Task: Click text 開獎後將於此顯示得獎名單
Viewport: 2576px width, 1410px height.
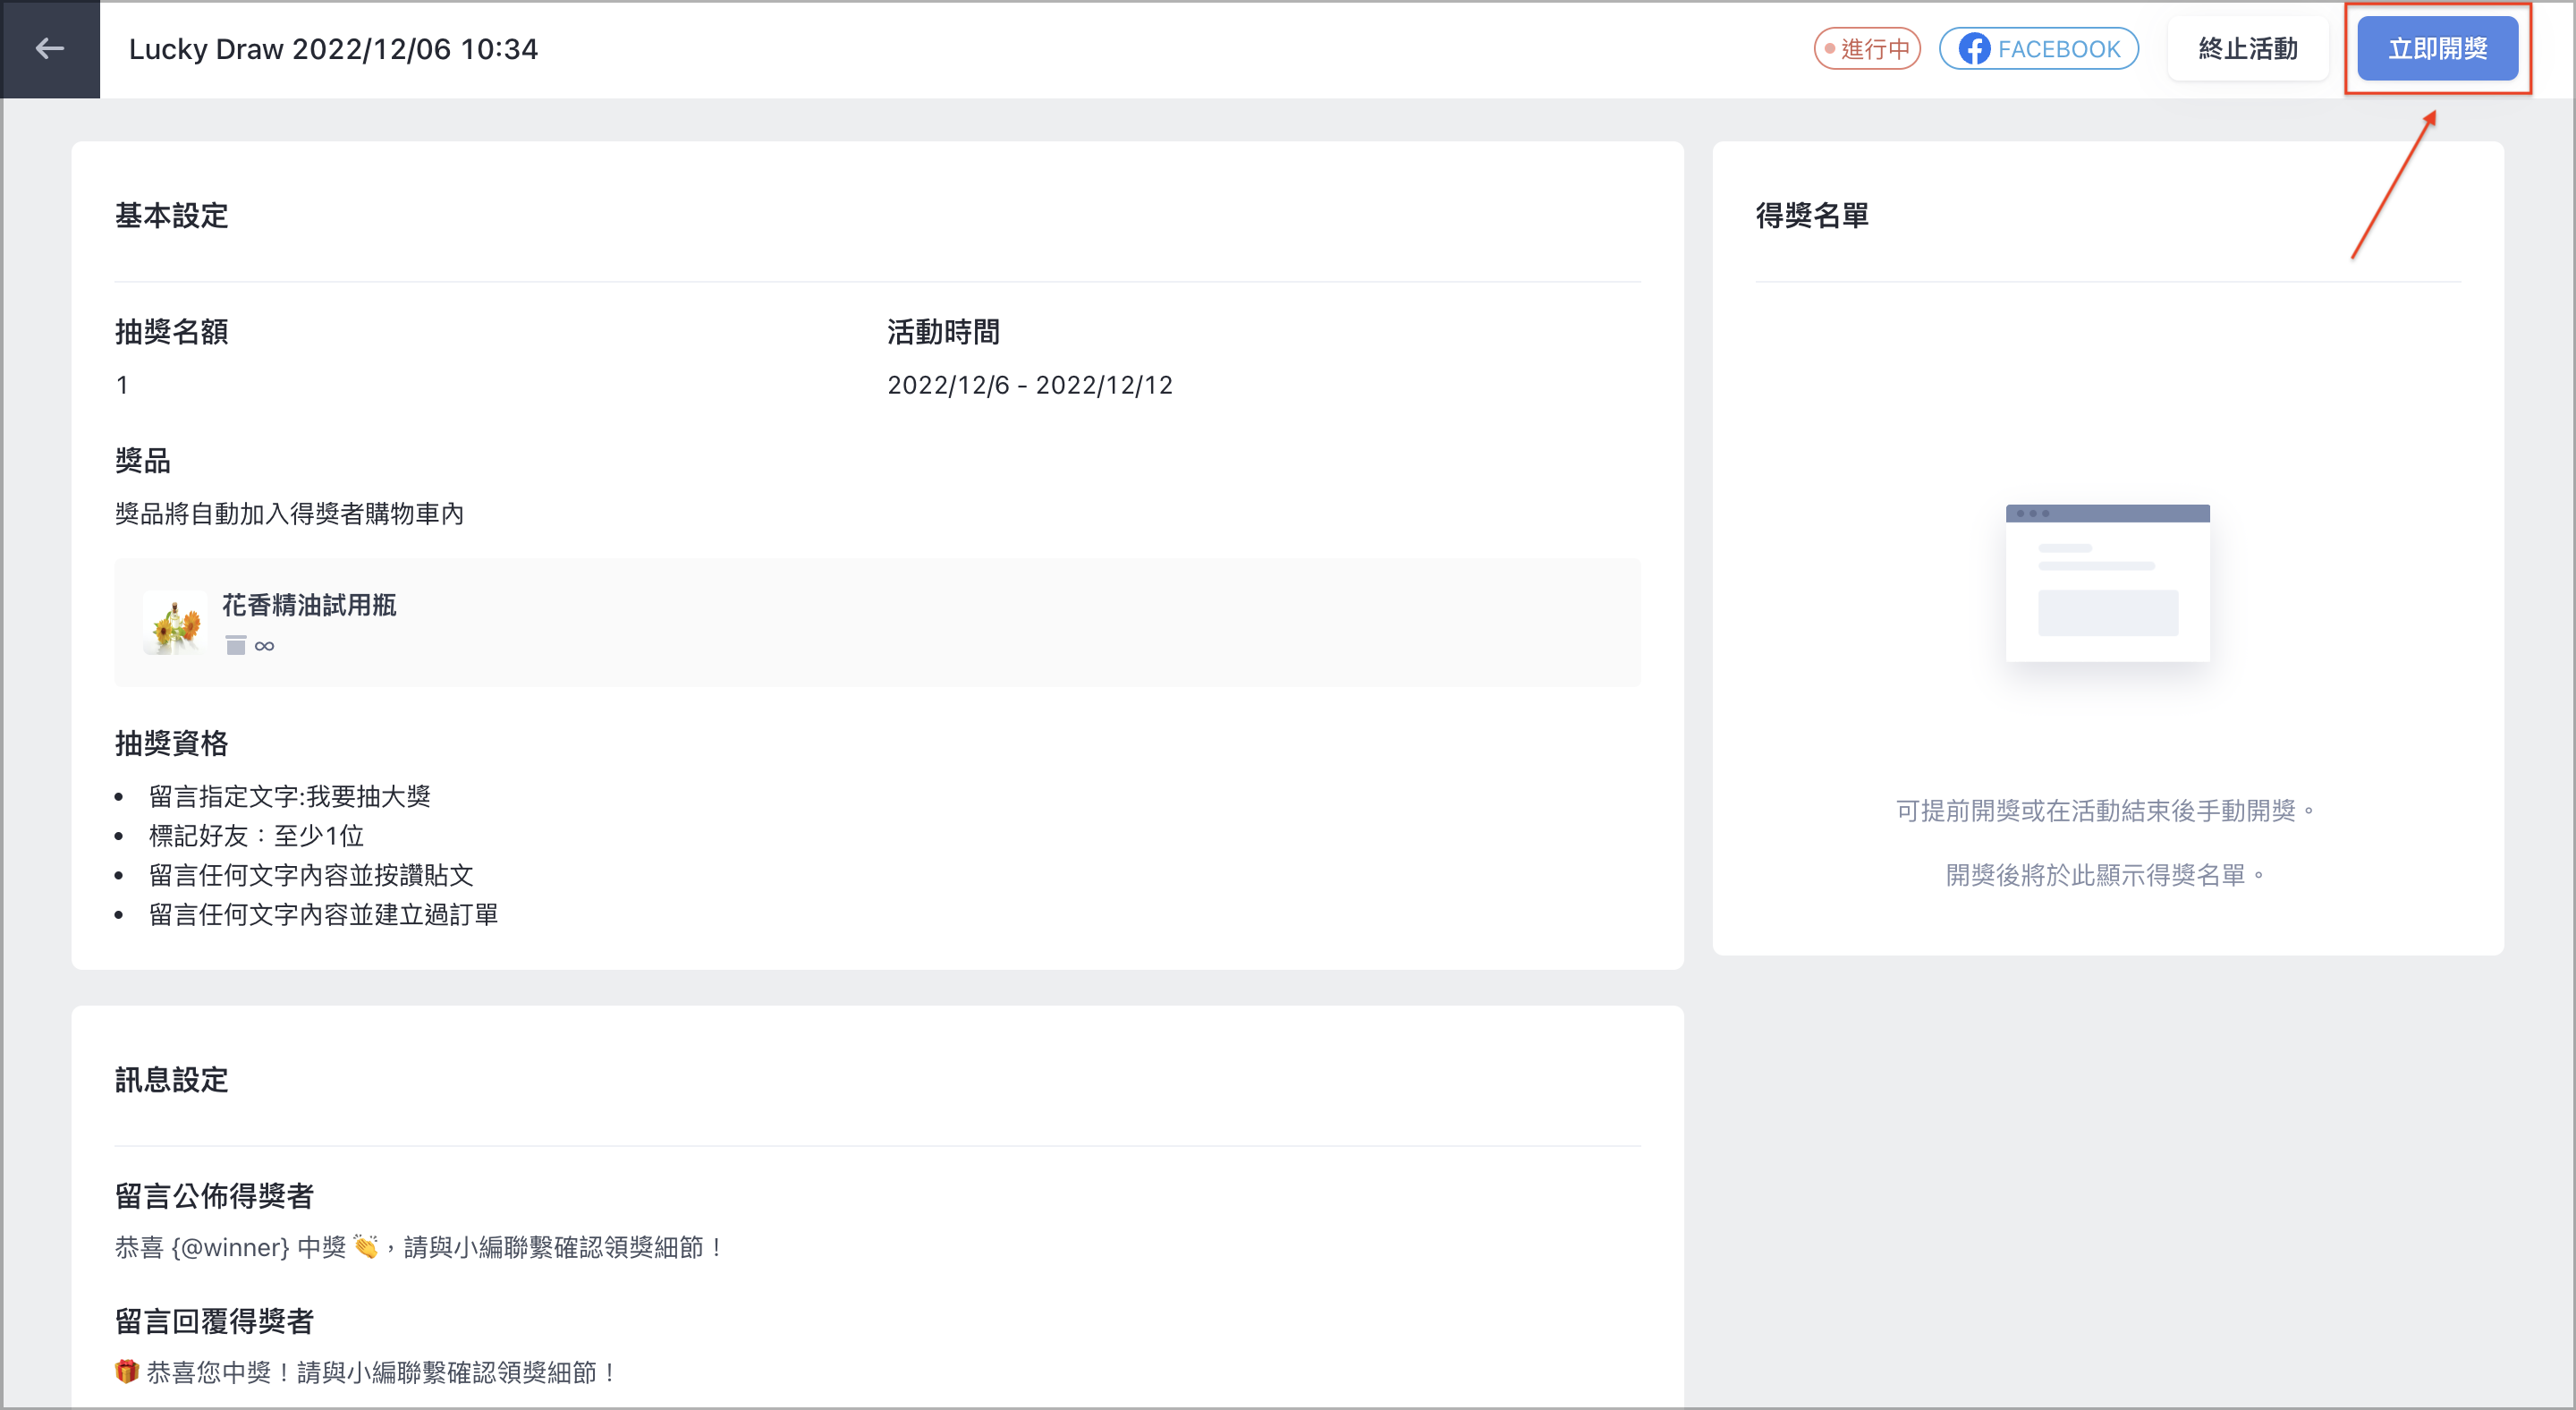Action: [x=2105, y=875]
